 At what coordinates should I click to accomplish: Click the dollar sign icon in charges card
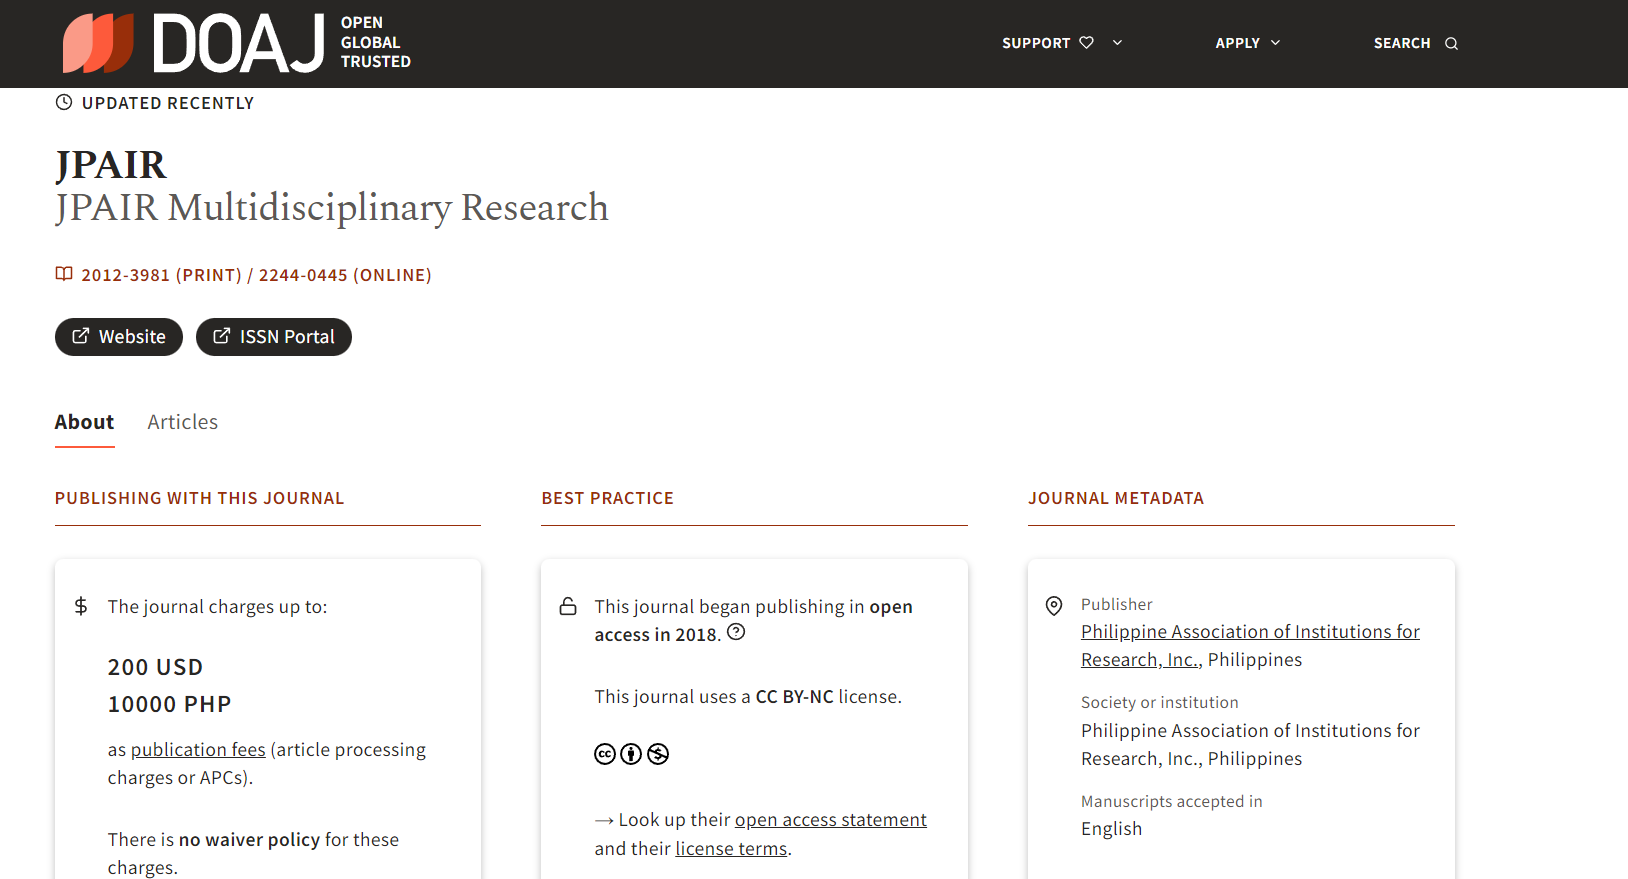pos(81,606)
